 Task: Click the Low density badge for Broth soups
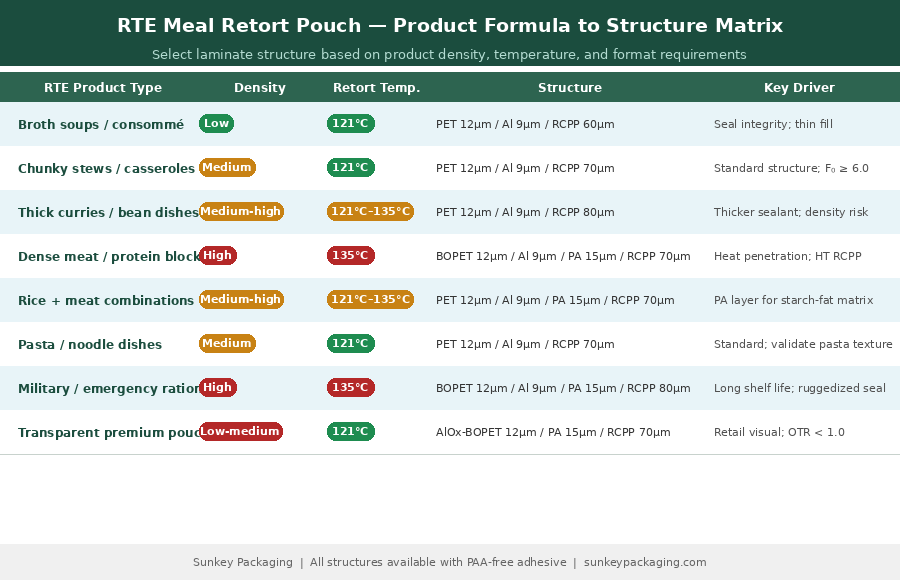pyautogui.click(x=216, y=124)
